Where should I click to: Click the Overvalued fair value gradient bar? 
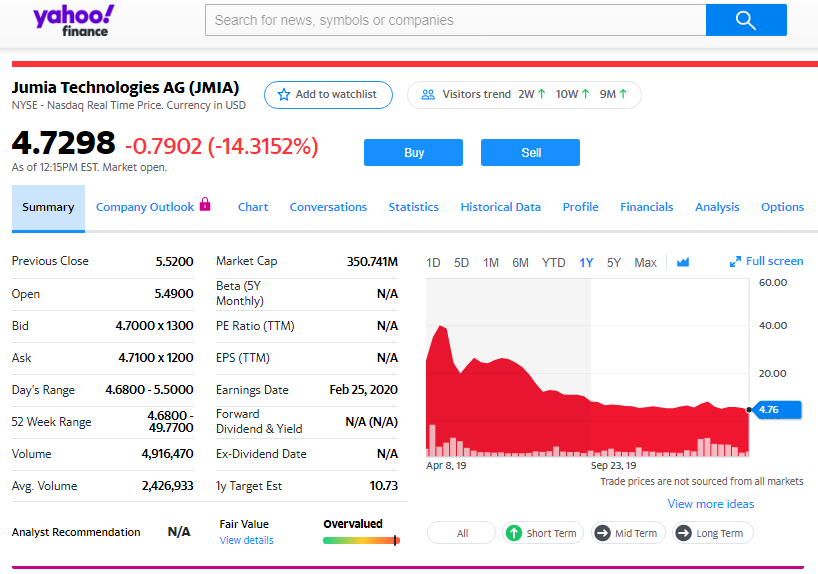[361, 541]
